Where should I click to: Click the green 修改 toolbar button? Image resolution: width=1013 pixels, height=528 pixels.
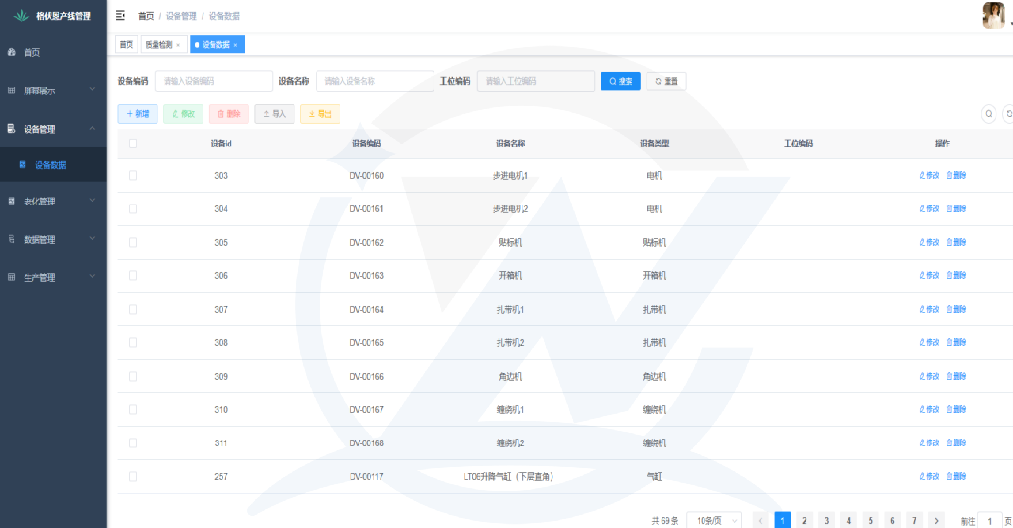click(x=183, y=114)
